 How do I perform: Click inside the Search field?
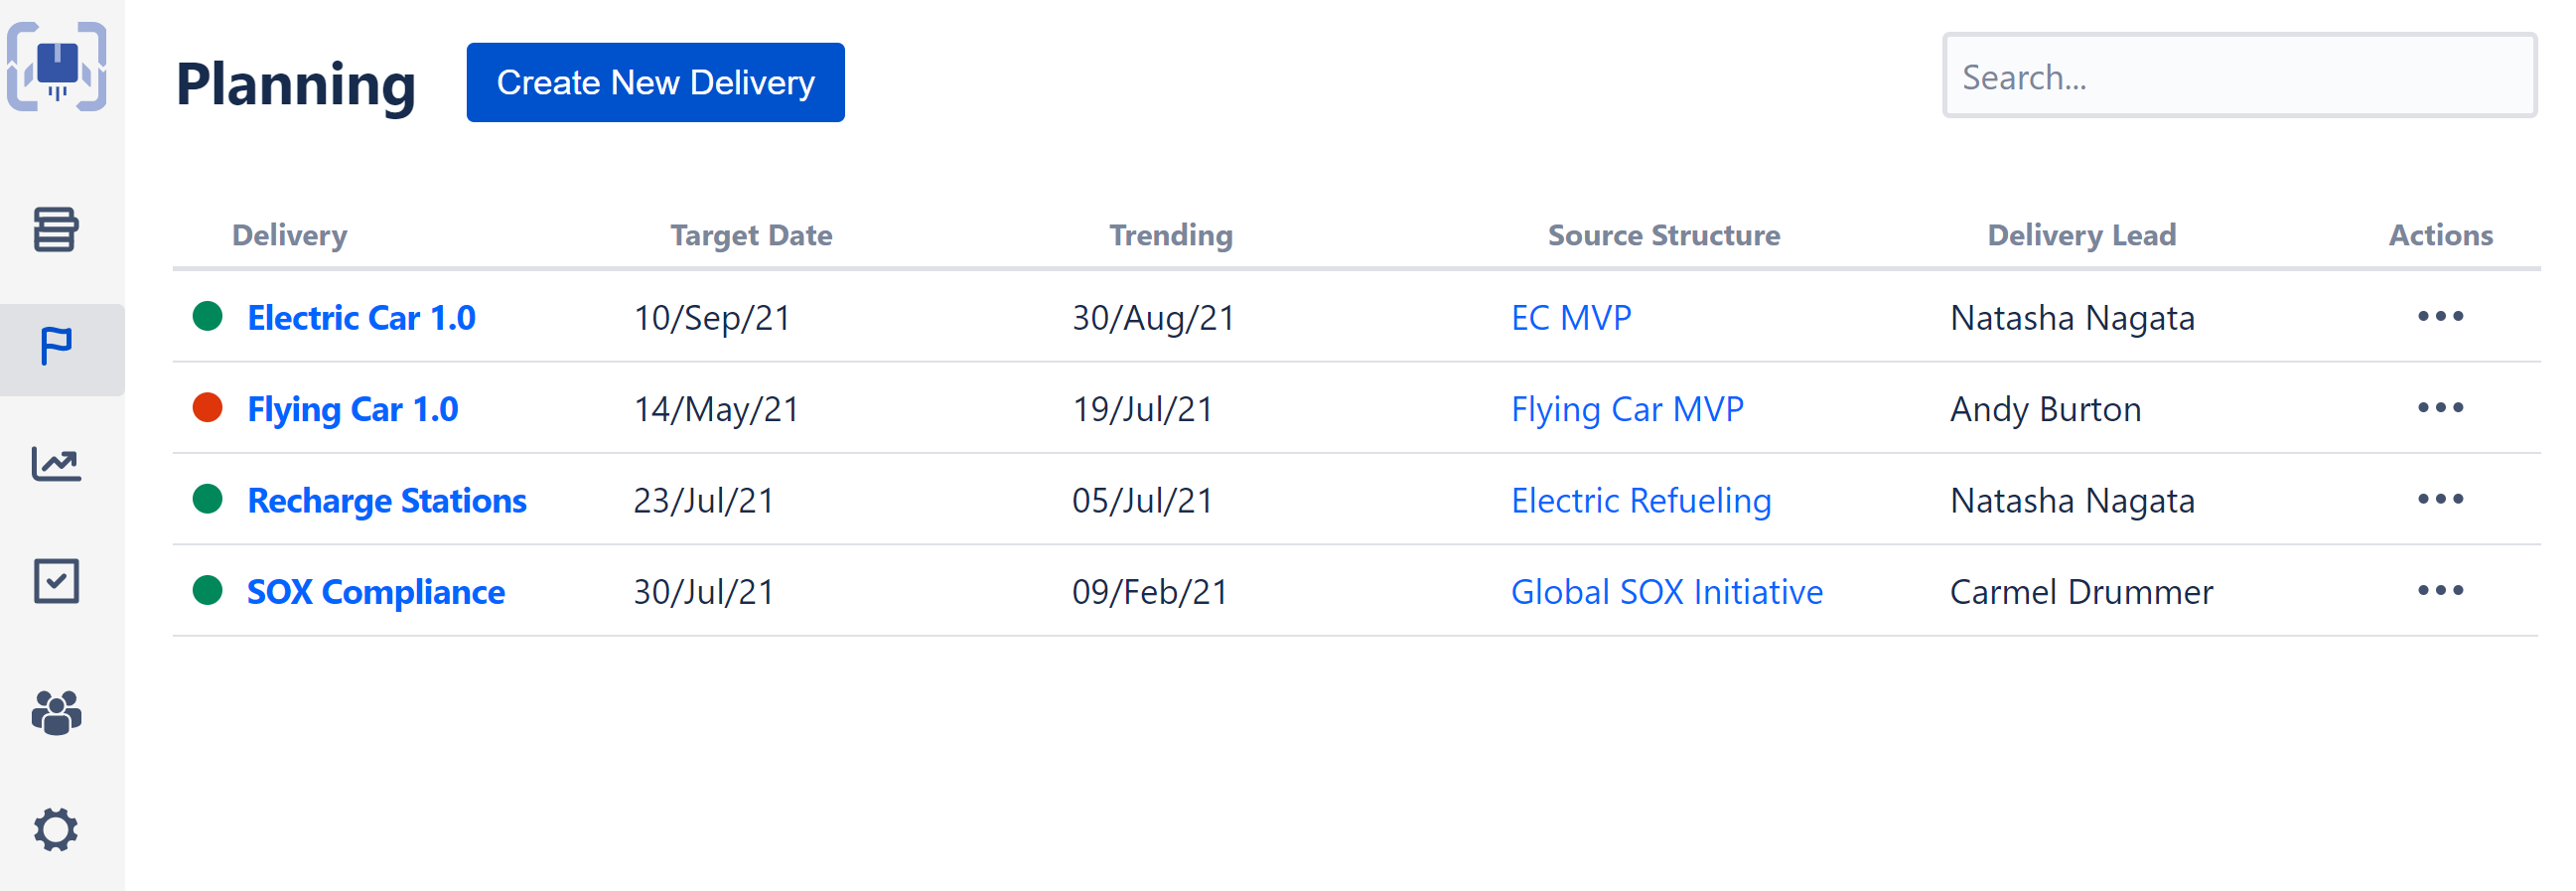(2240, 76)
